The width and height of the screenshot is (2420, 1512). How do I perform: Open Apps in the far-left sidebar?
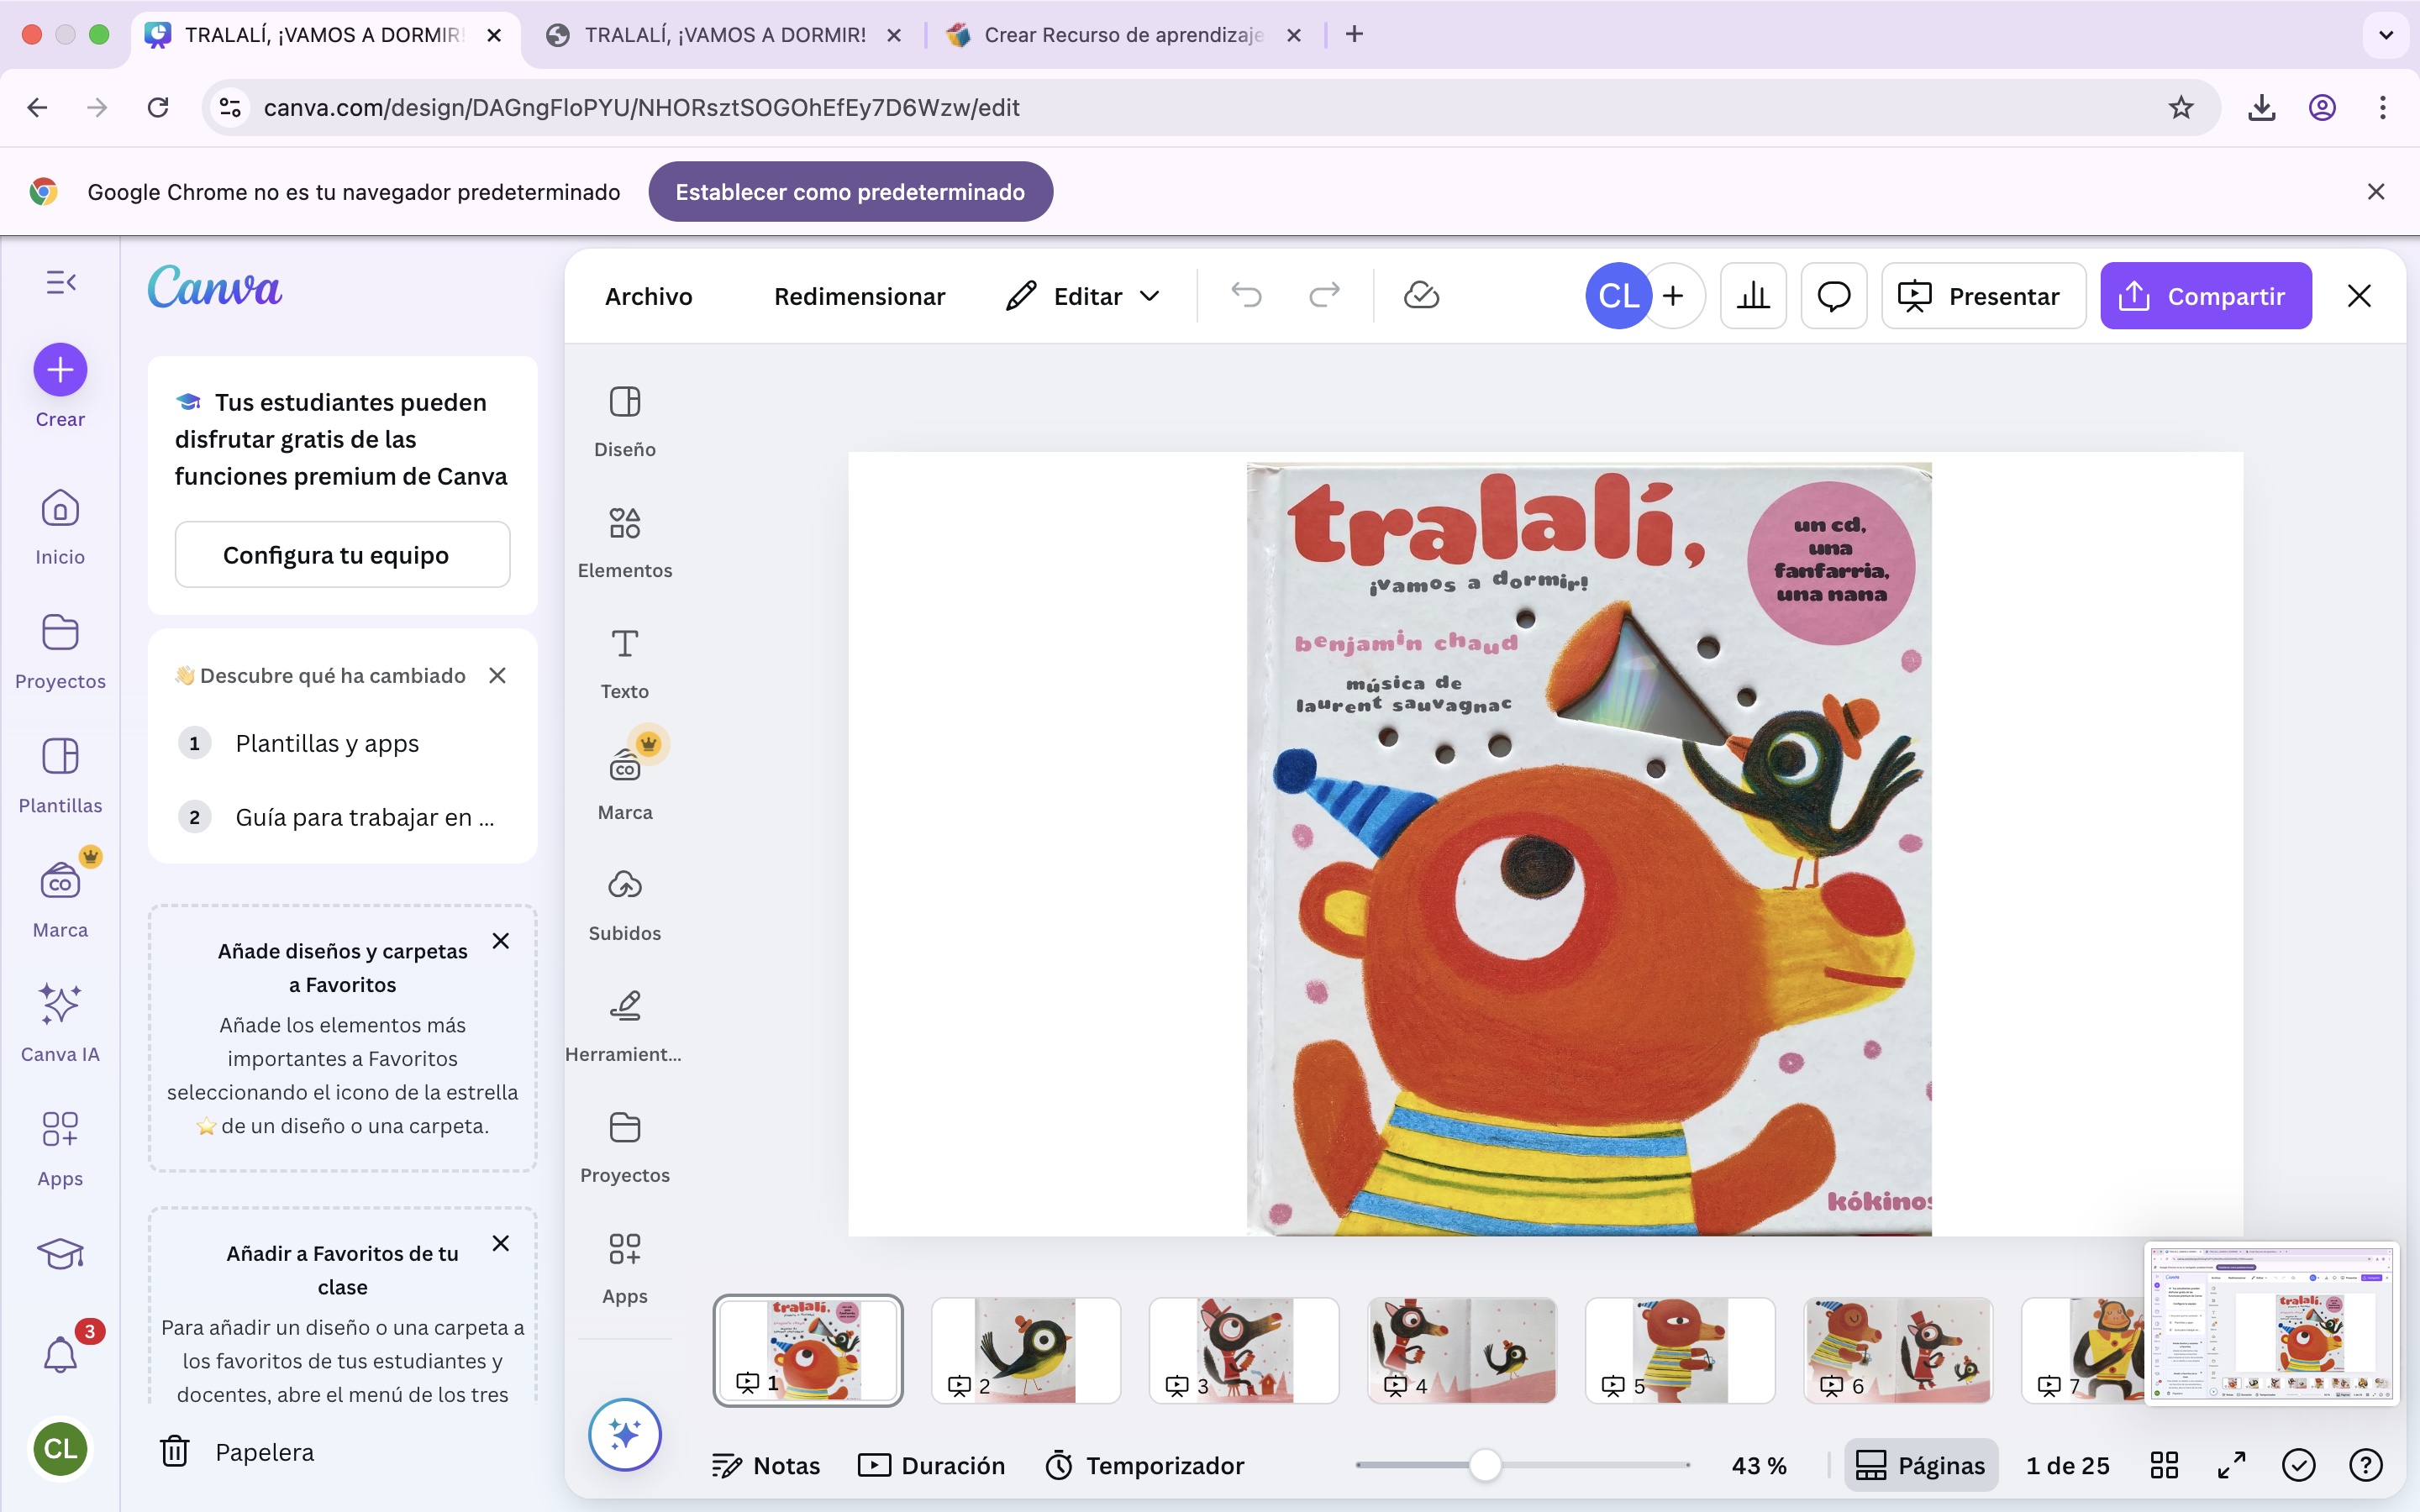pyautogui.click(x=60, y=1148)
